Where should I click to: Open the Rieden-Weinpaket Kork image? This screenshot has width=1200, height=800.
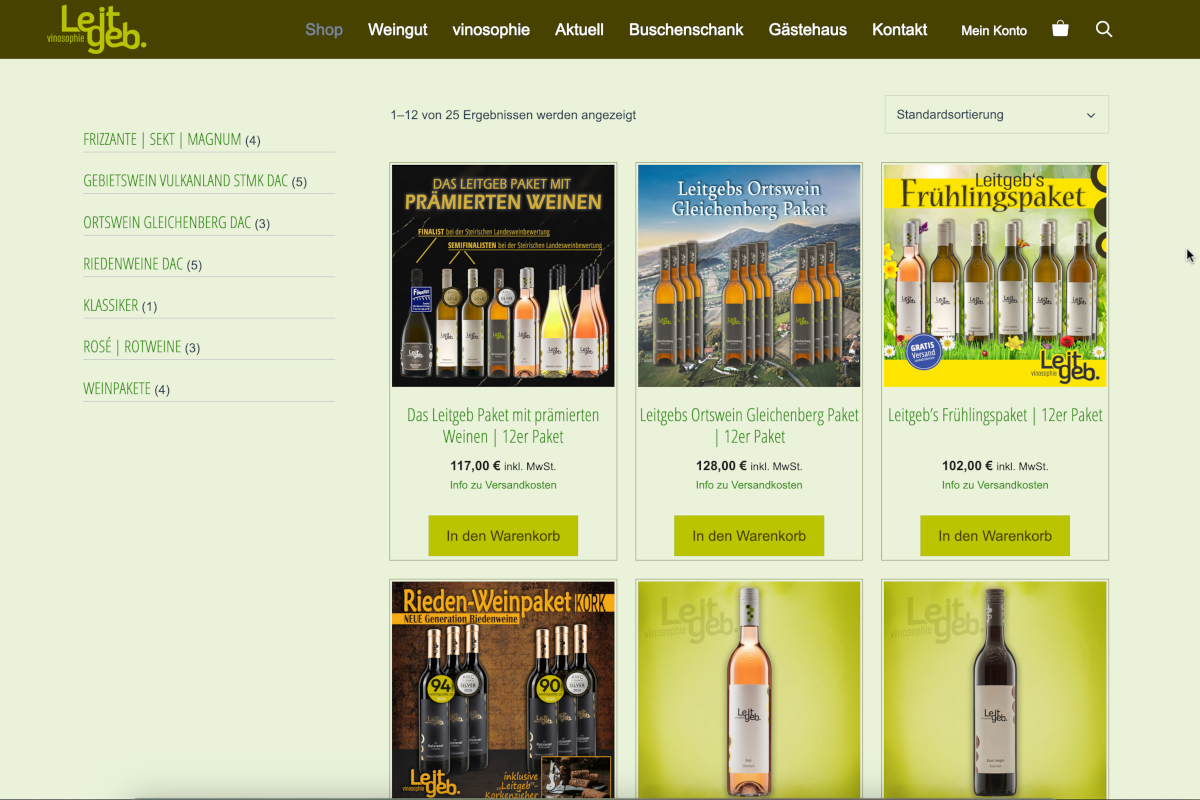point(503,690)
